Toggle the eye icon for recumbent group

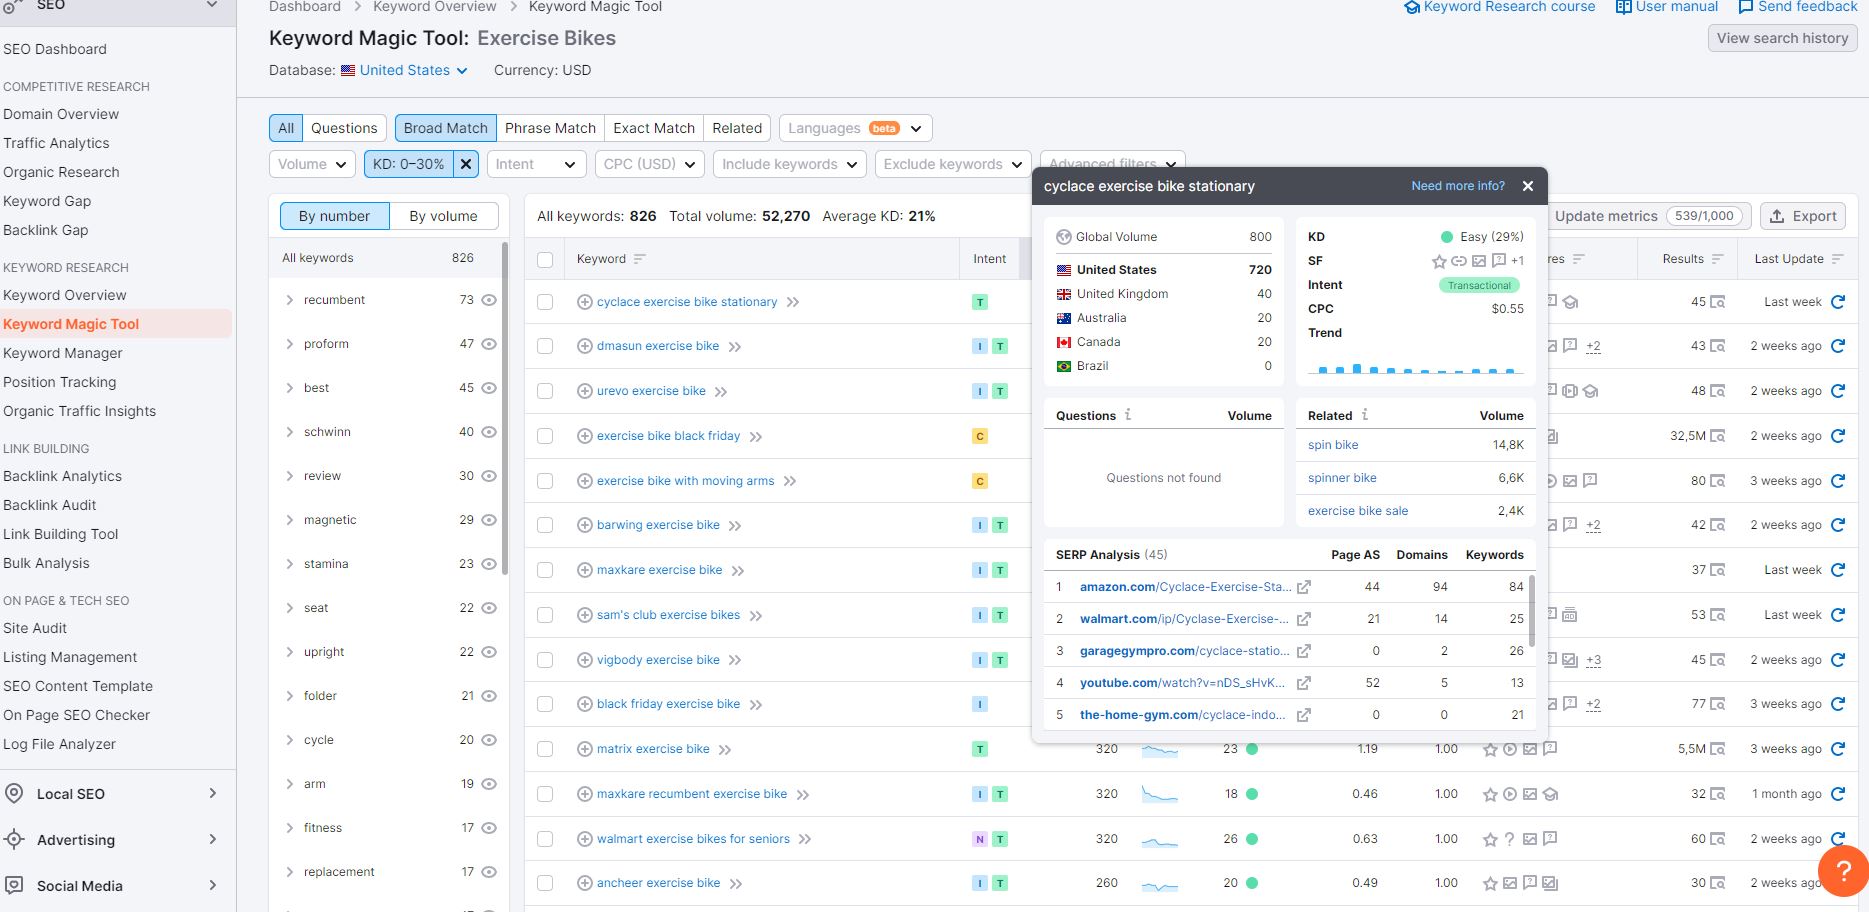[489, 300]
